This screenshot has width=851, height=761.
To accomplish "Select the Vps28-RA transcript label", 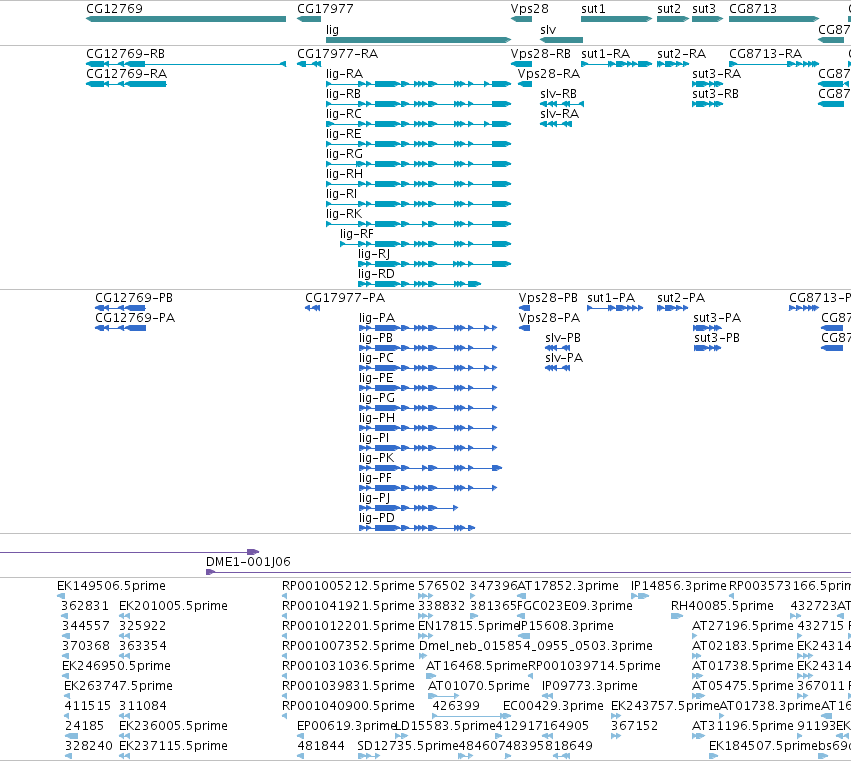I will [x=549, y=74].
